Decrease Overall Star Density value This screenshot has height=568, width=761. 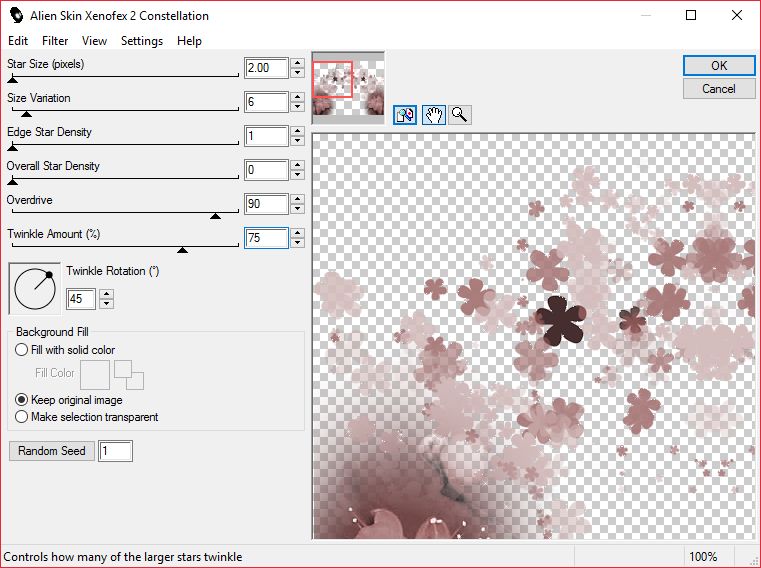(298, 175)
